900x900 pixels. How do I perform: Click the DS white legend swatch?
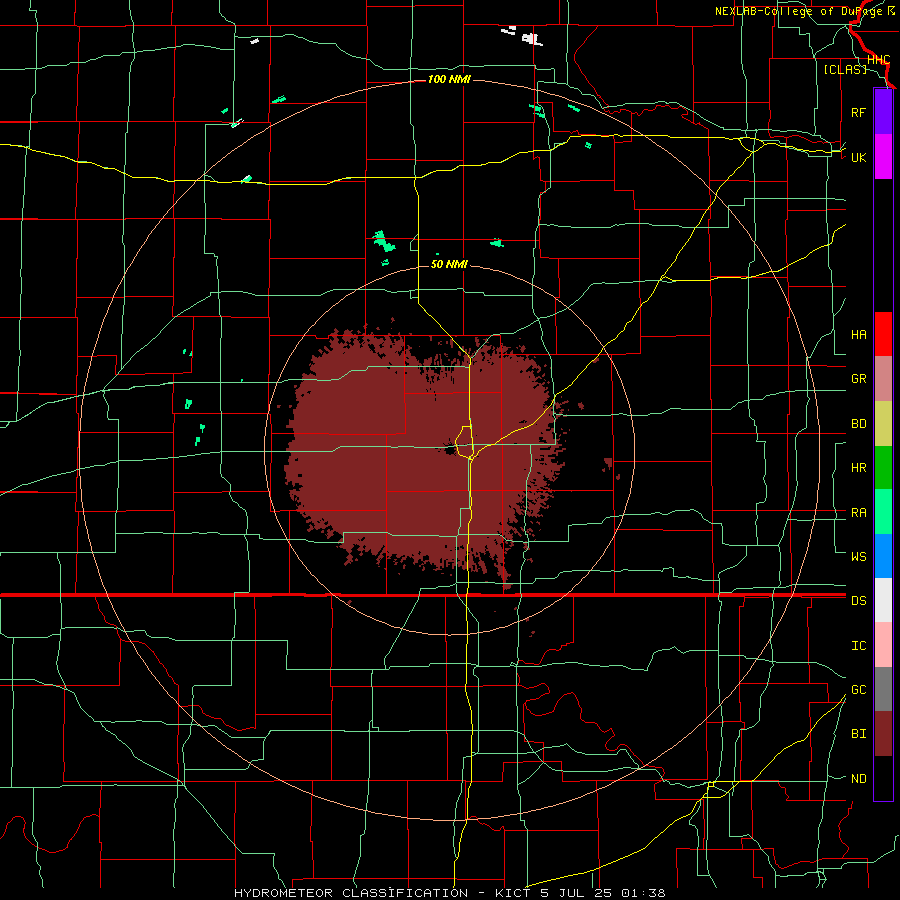click(883, 600)
